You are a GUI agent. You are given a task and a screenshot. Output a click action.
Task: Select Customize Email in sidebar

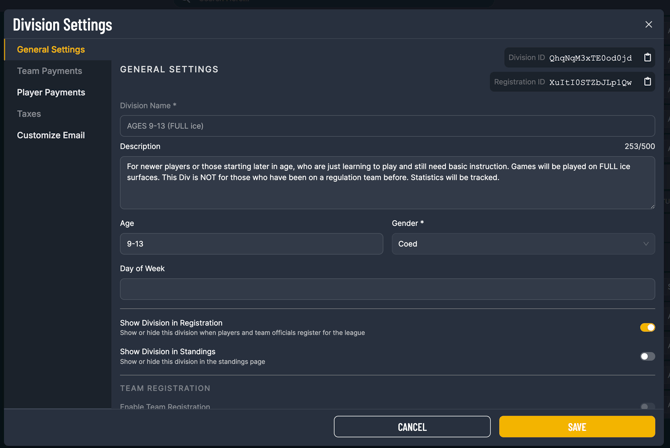click(51, 135)
